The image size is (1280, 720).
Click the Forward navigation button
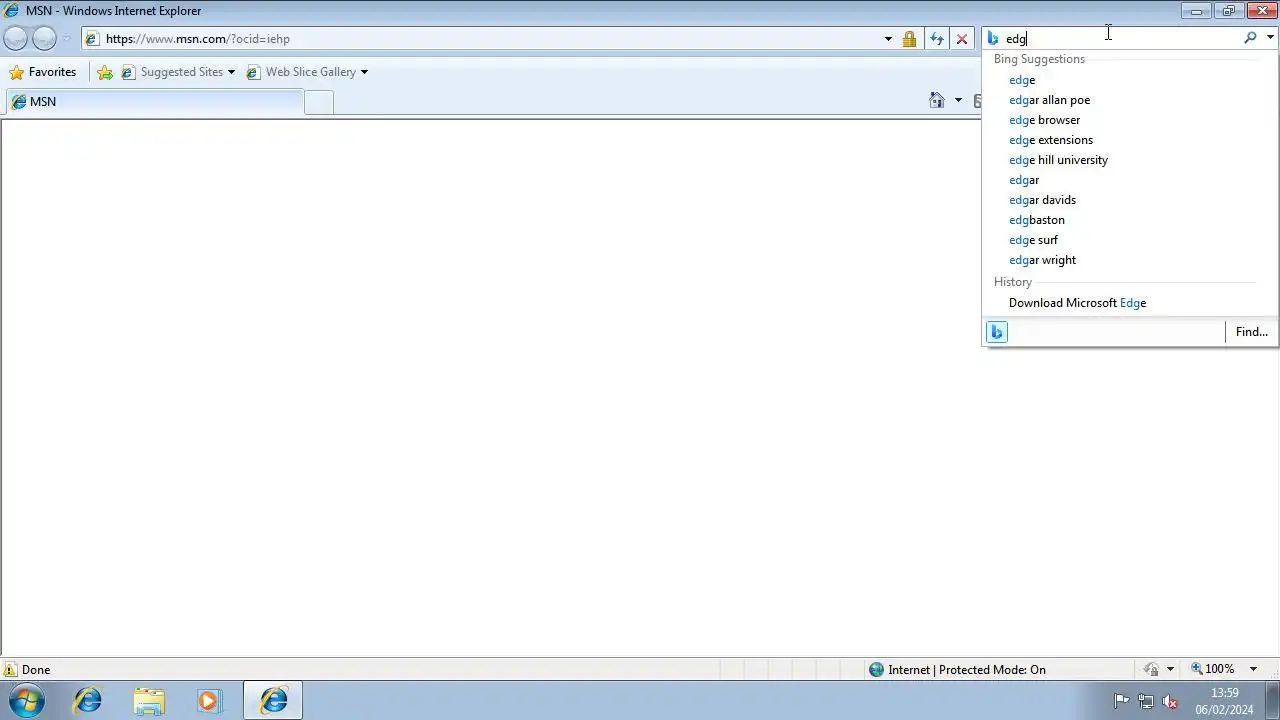[44, 39]
